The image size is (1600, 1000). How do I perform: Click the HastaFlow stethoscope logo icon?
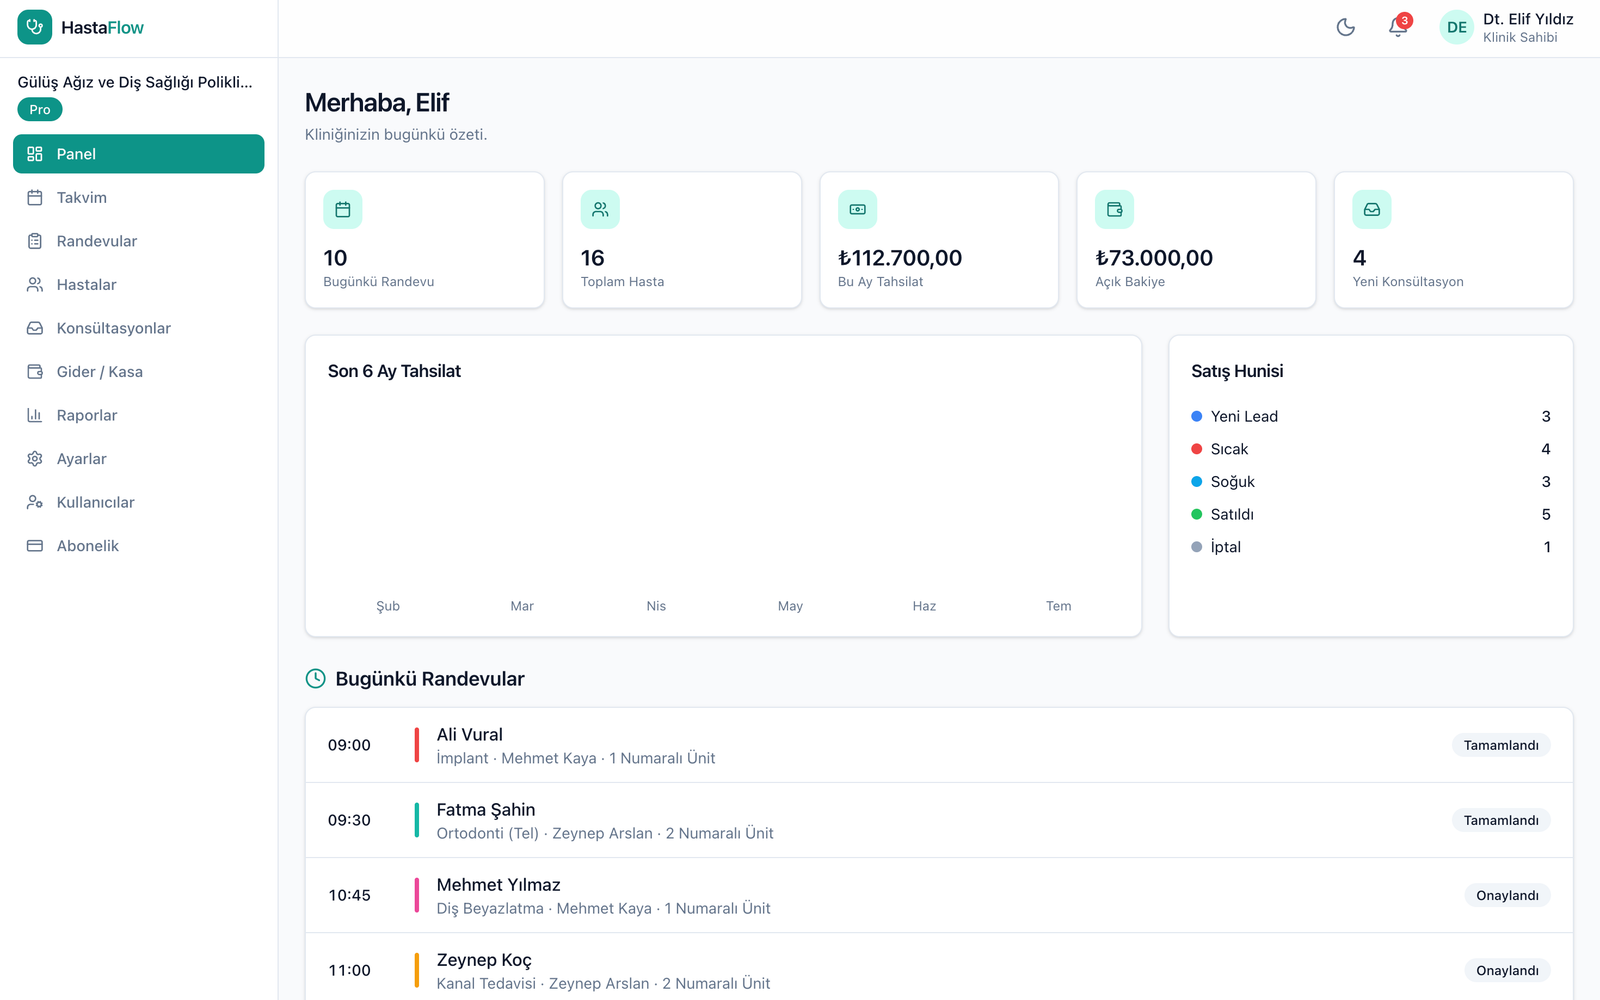[x=35, y=27]
